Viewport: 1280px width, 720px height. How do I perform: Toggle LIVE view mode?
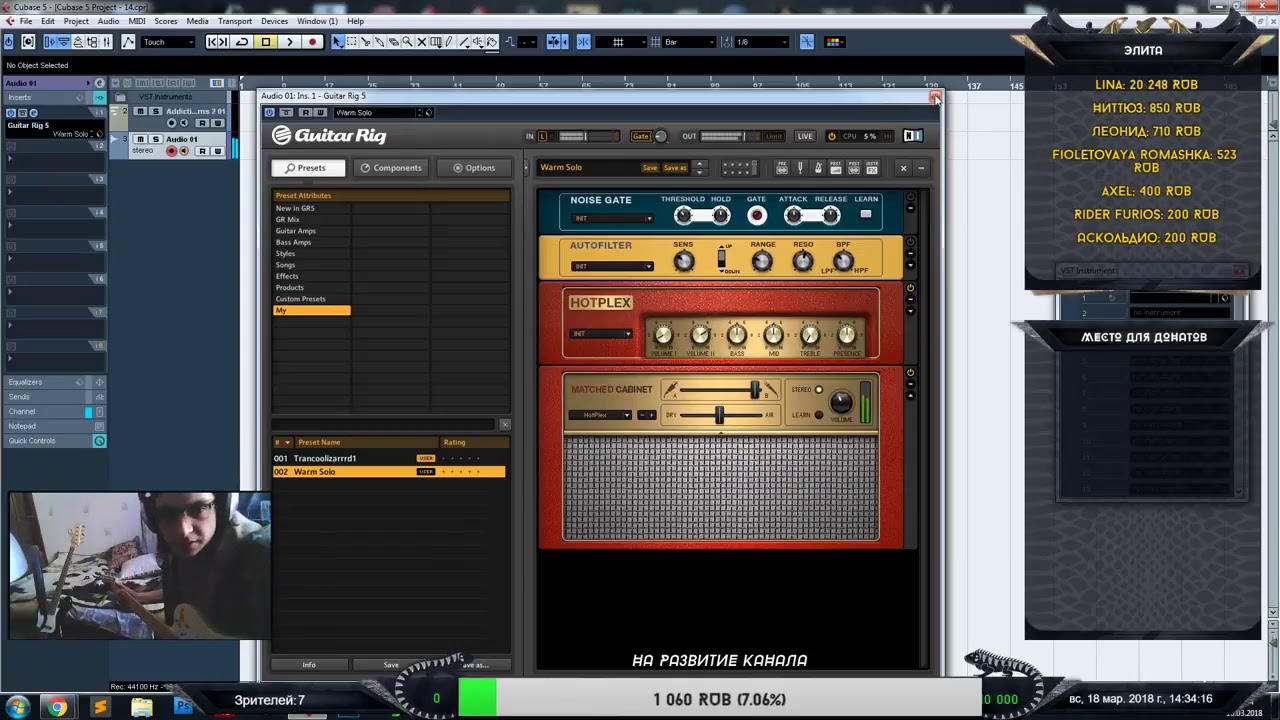(x=805, y=136)
